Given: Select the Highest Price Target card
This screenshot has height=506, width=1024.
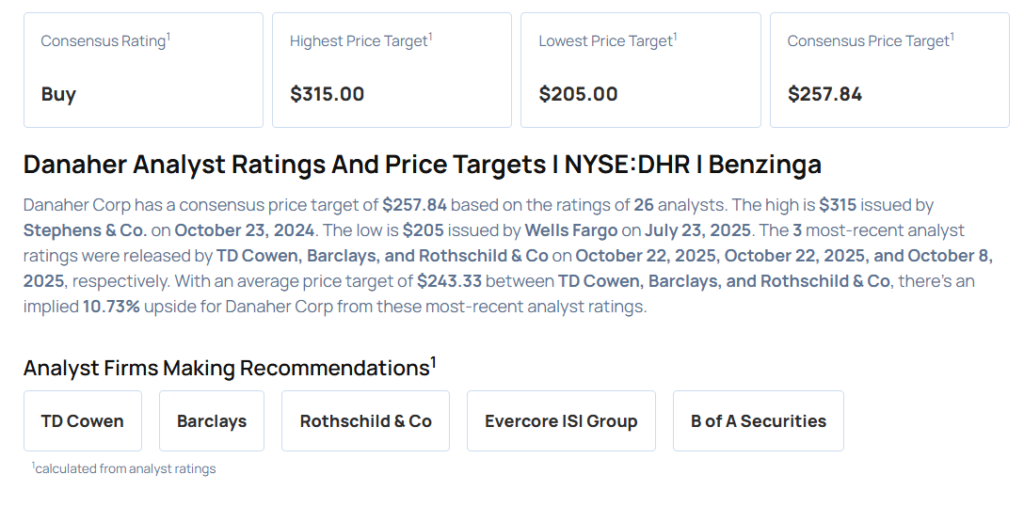Looking at the screenshot, I should (391, 70).
